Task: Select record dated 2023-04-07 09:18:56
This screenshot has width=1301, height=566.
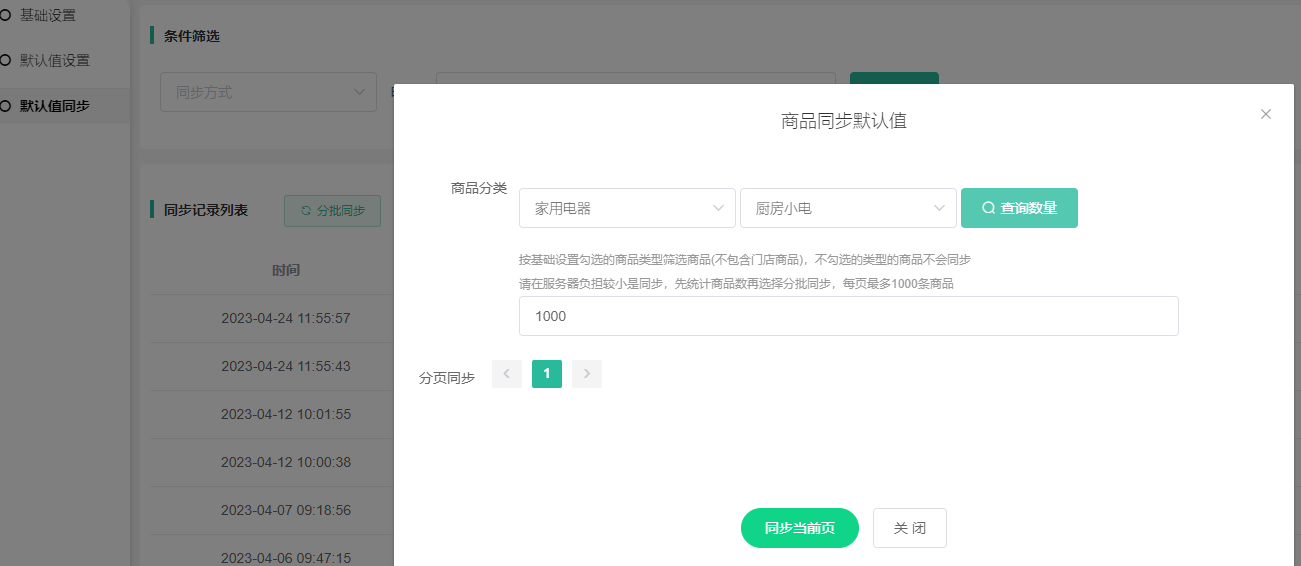Action: (x=286, y=510)
